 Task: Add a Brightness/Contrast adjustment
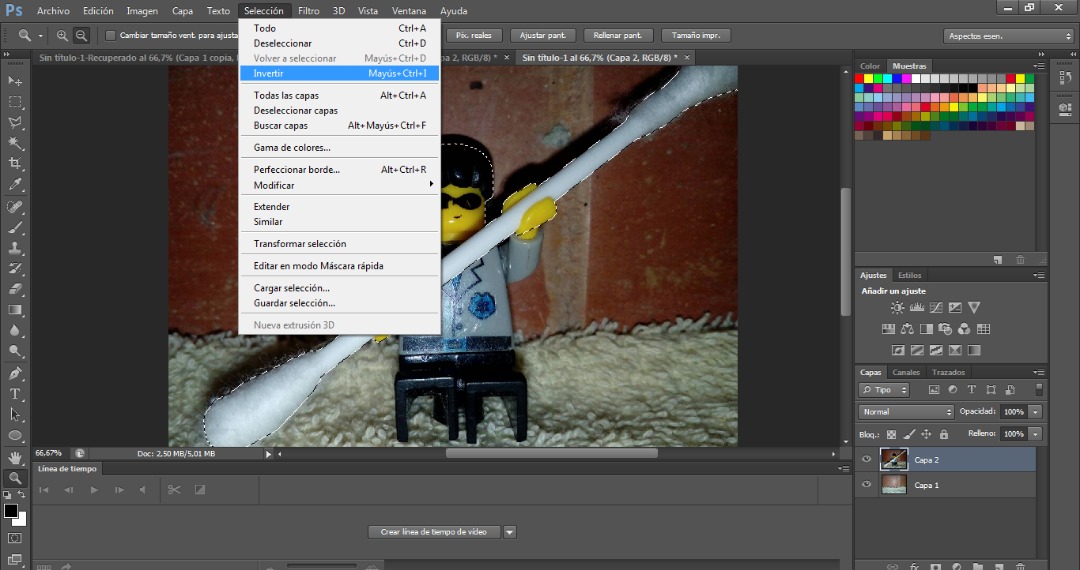point(897,308)
